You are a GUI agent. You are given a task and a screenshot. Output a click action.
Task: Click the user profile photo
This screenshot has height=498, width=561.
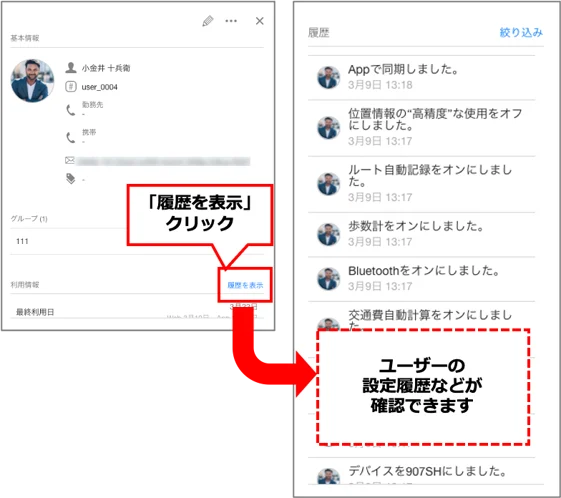pyautogui.click(x=33, y=80)
